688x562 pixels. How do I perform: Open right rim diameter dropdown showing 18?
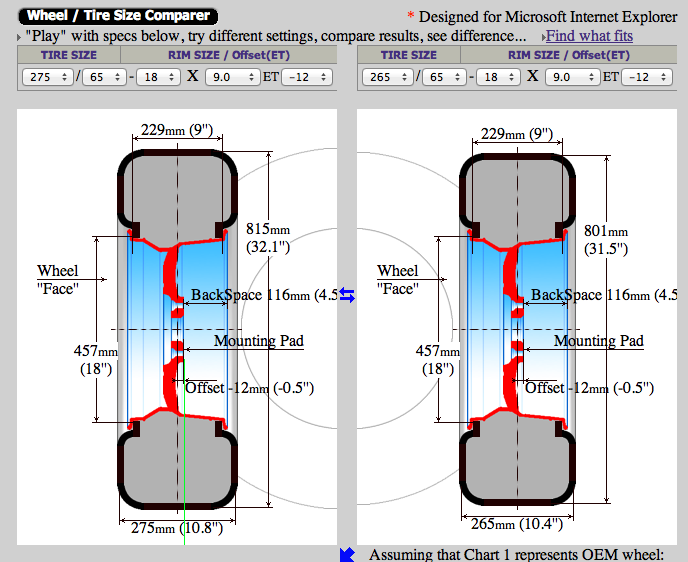point(498,77)
